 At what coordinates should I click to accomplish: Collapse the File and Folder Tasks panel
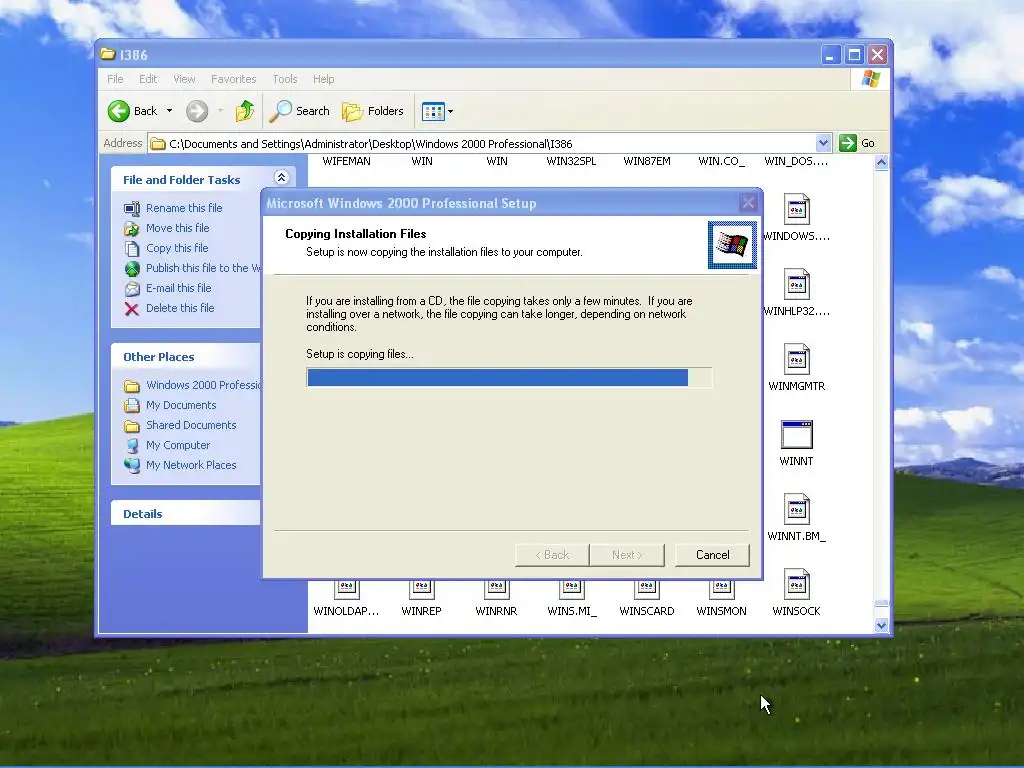tap(281, 178)
